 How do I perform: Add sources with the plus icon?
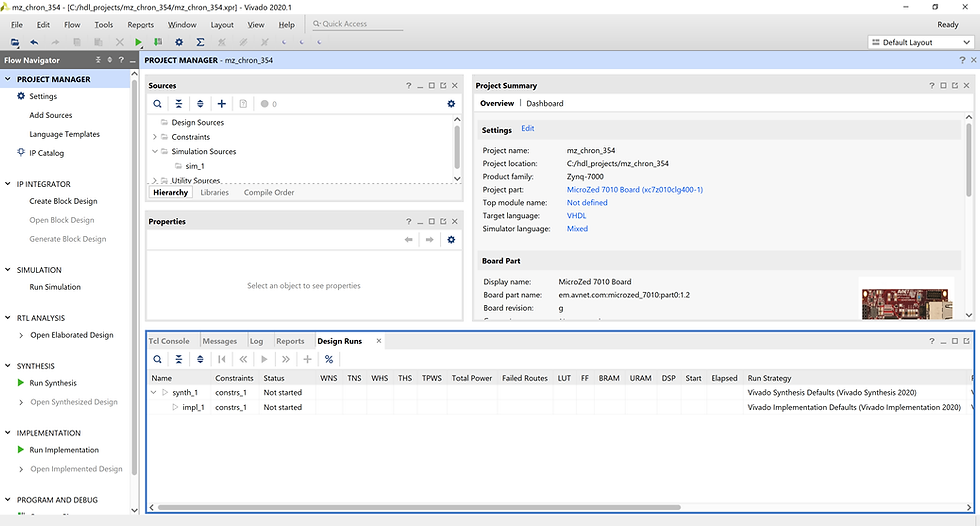(x=221, y=104)
